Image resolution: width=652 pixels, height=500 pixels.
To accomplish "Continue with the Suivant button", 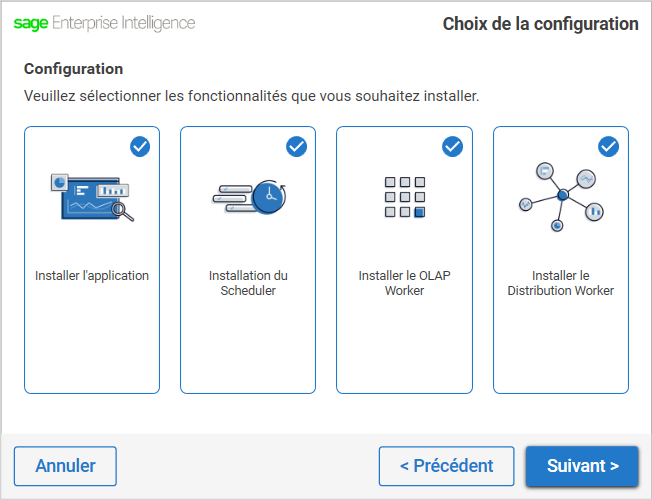I will [582, 466].
